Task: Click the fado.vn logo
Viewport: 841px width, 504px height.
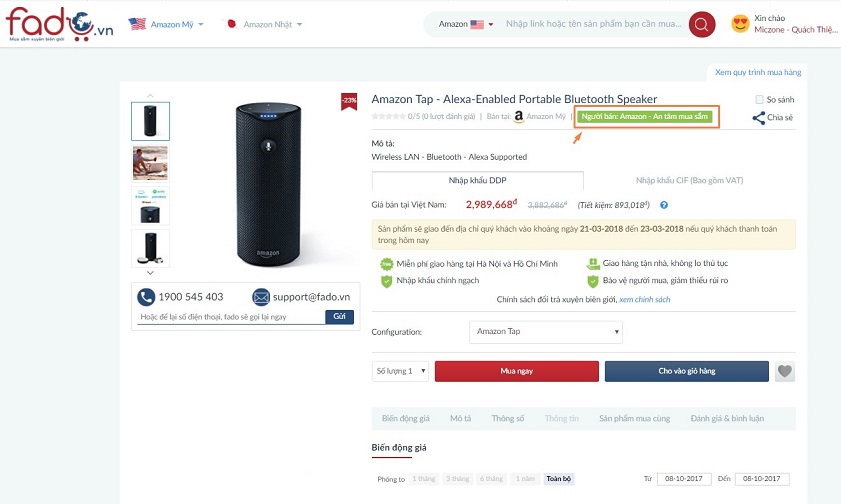Action: pos(60,24)
